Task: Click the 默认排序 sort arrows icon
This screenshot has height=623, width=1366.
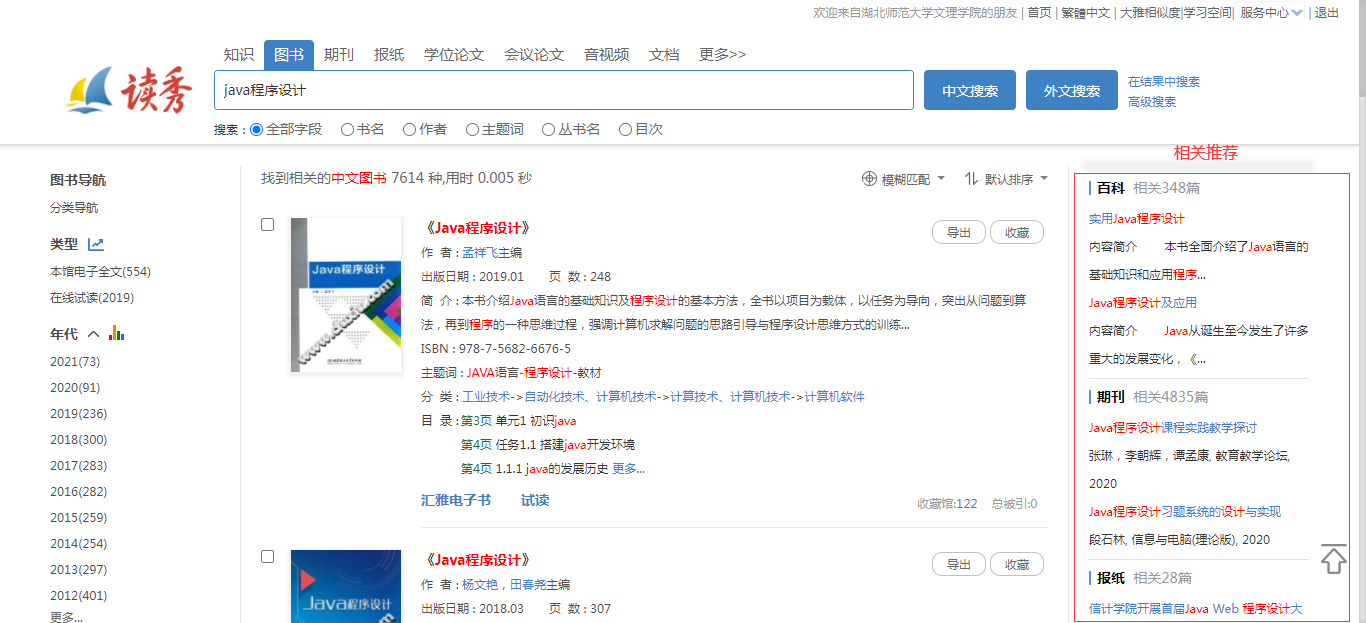Action: (971, 179)
